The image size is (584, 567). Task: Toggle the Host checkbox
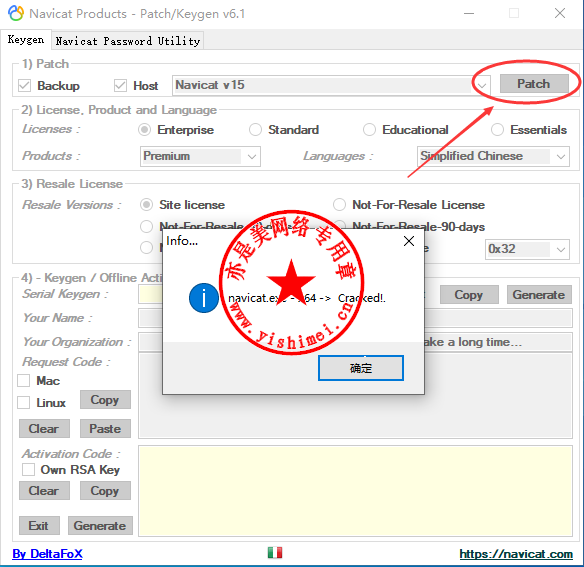[120, 85]
